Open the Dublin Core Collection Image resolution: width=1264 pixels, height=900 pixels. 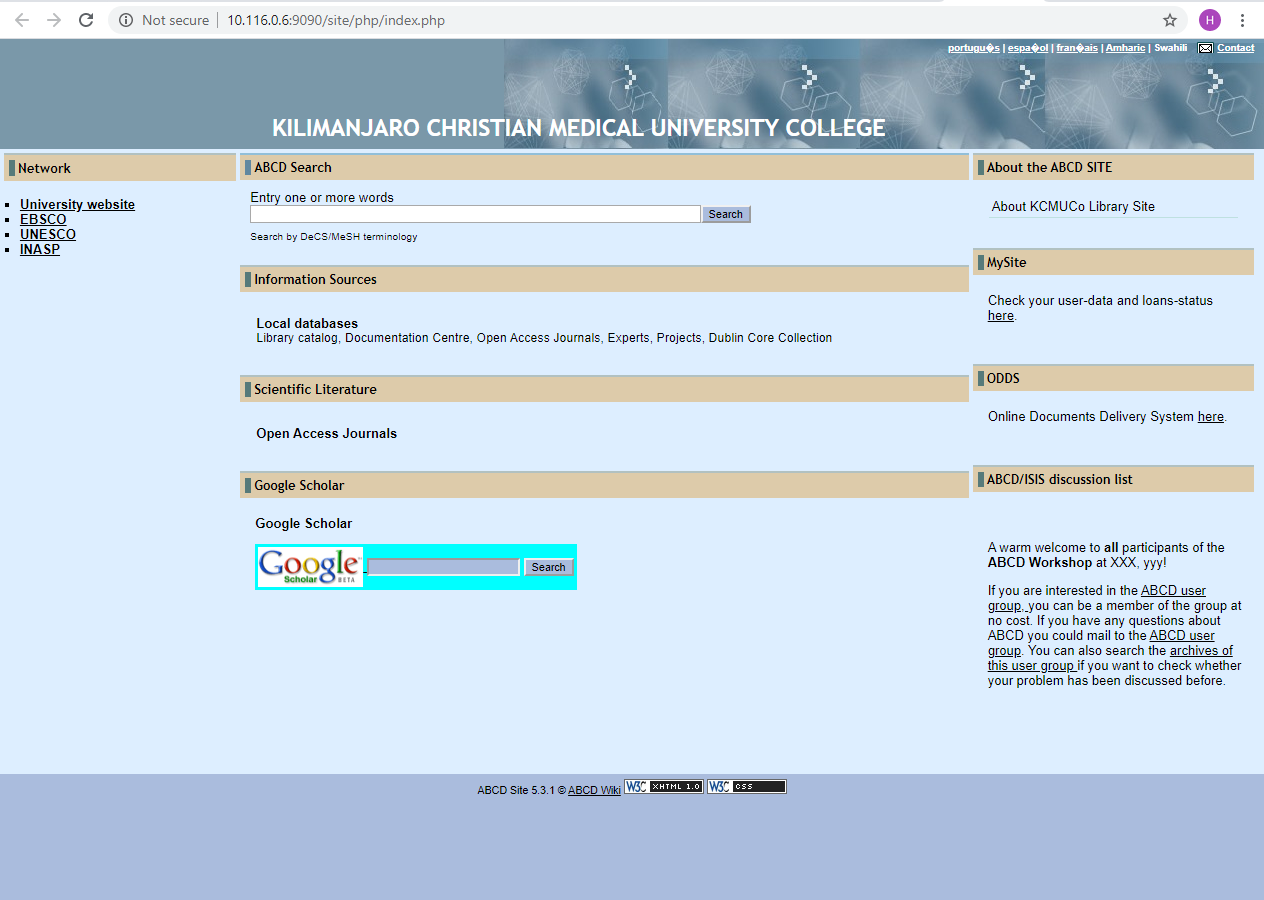pos(770,338)
